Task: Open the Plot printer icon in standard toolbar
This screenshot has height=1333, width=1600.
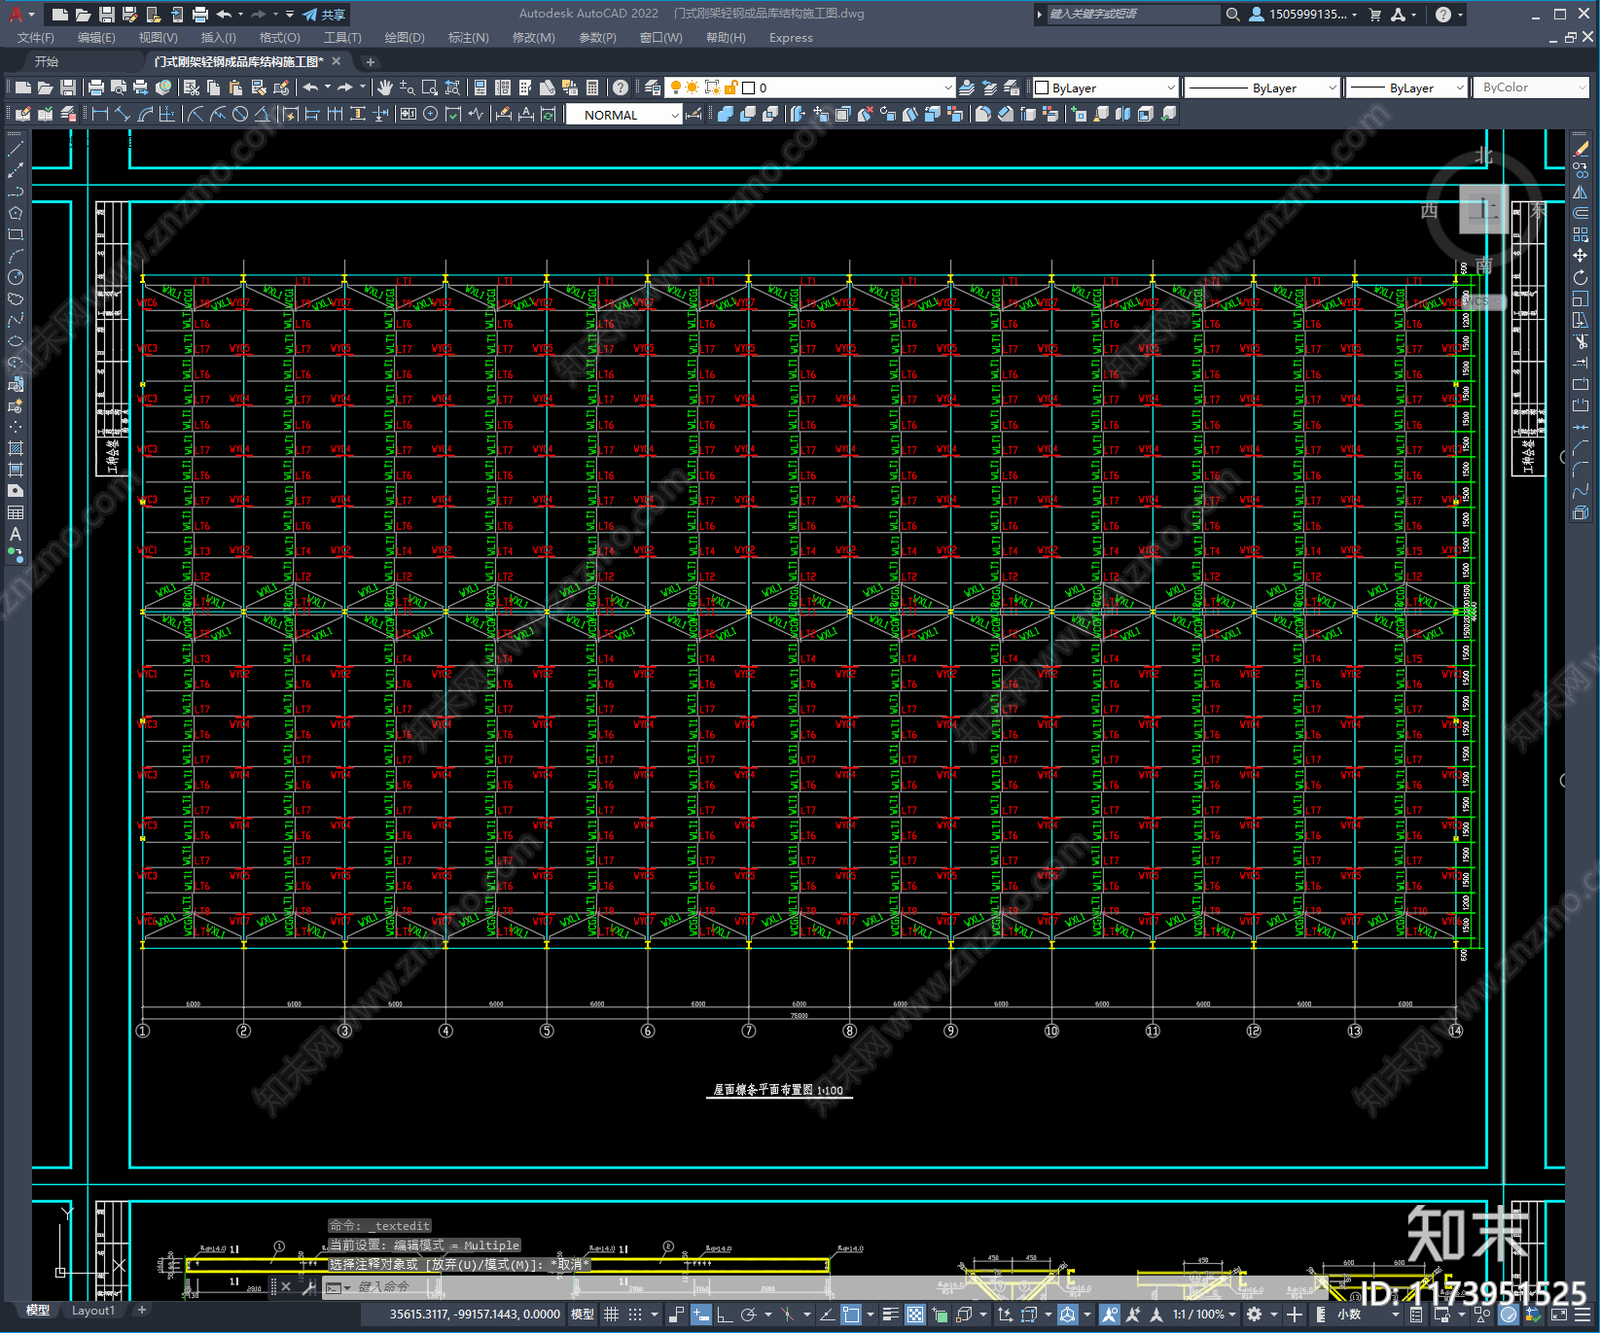Action: [96, 88]
